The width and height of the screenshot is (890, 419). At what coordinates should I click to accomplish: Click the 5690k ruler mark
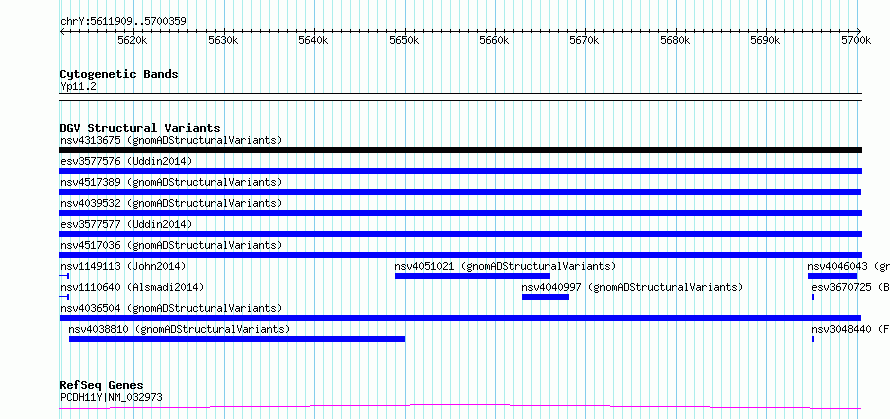pyautogui.click(x=765, y=40)
